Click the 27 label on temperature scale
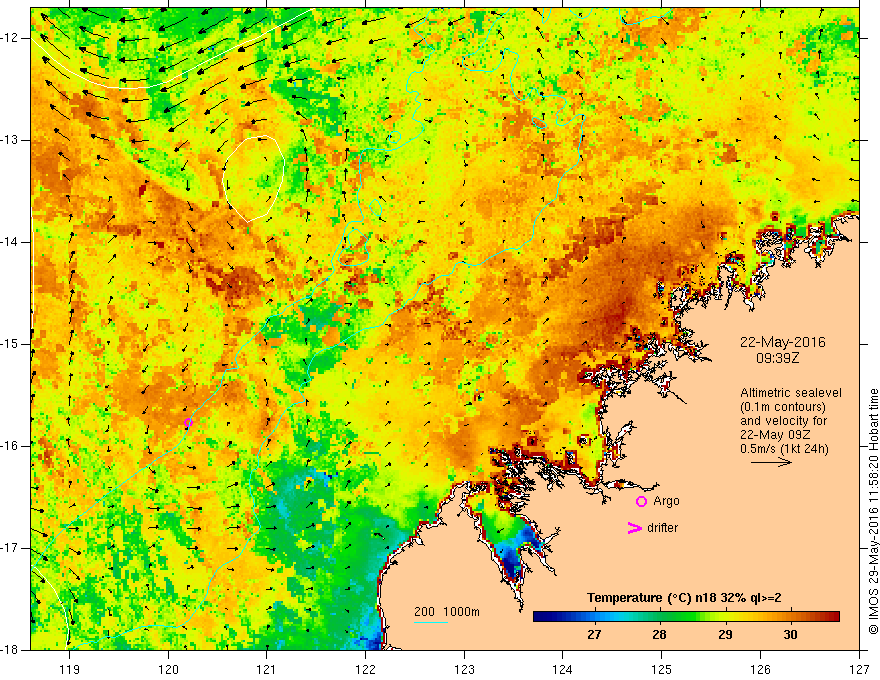The width and height of the screenshot is (880, 680). tap(594, 635)
